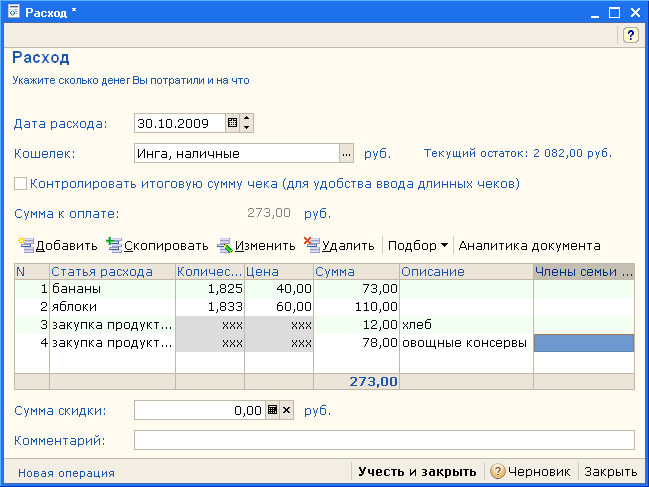Viewport: 649px width, 487px height.
Task: Click the Добавить toolbar button
Action: [58, 245]
